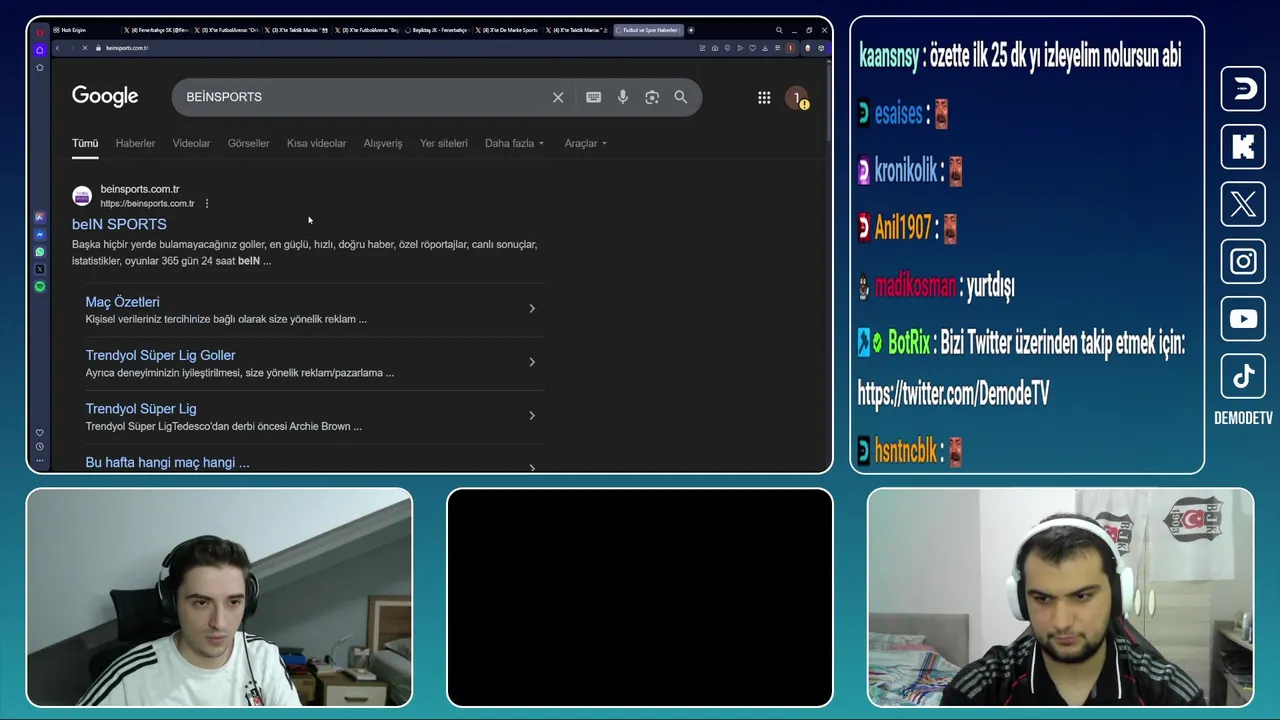Switch to Beşiktaş JK - Fenerbahçe browser tab
Screen dimensions: 1280x720
tap(436, 30)
